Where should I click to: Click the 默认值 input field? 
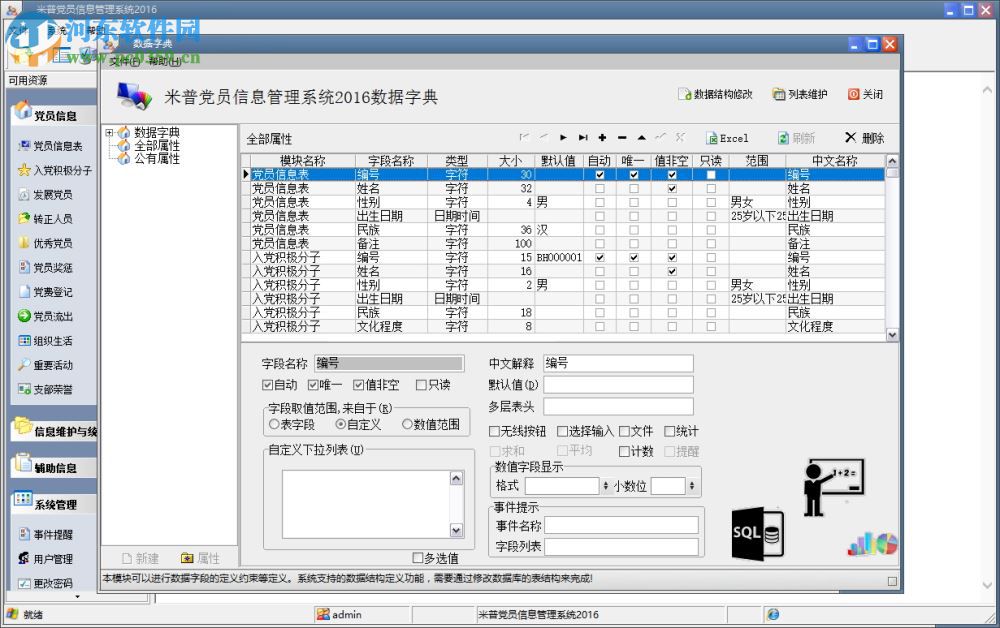tap(618, 385)
